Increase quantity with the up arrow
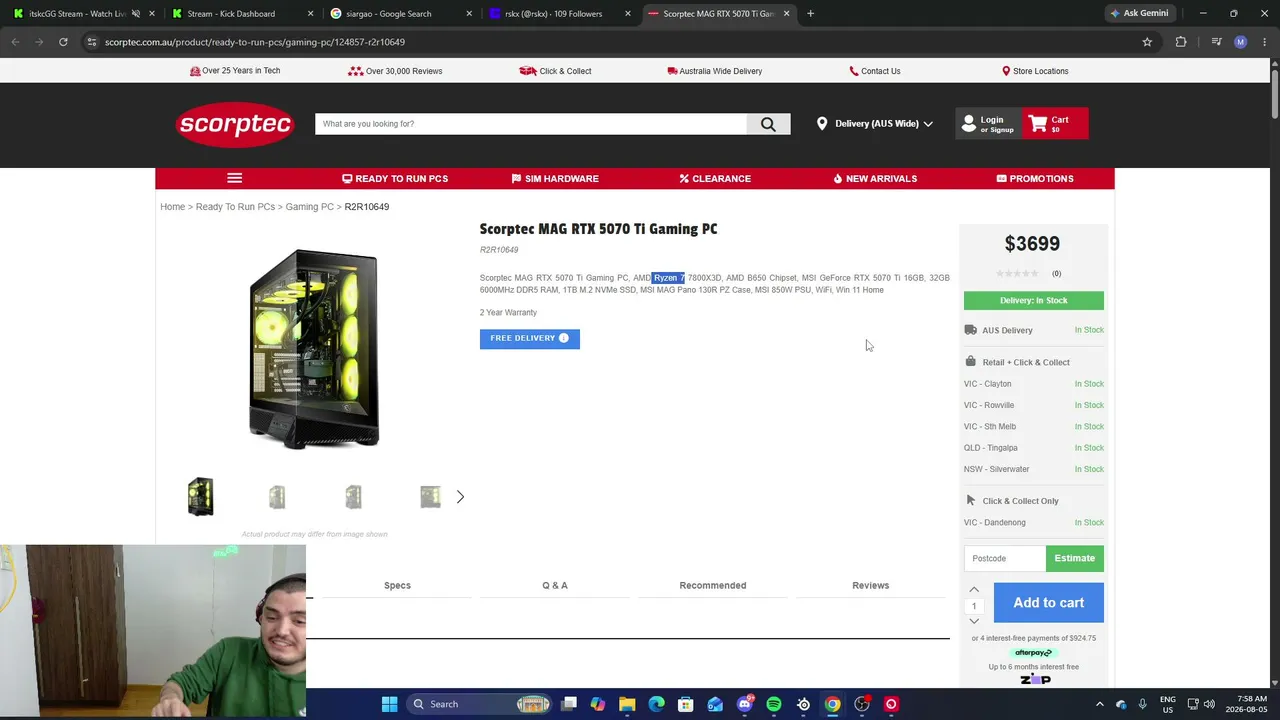 point(974,590)
